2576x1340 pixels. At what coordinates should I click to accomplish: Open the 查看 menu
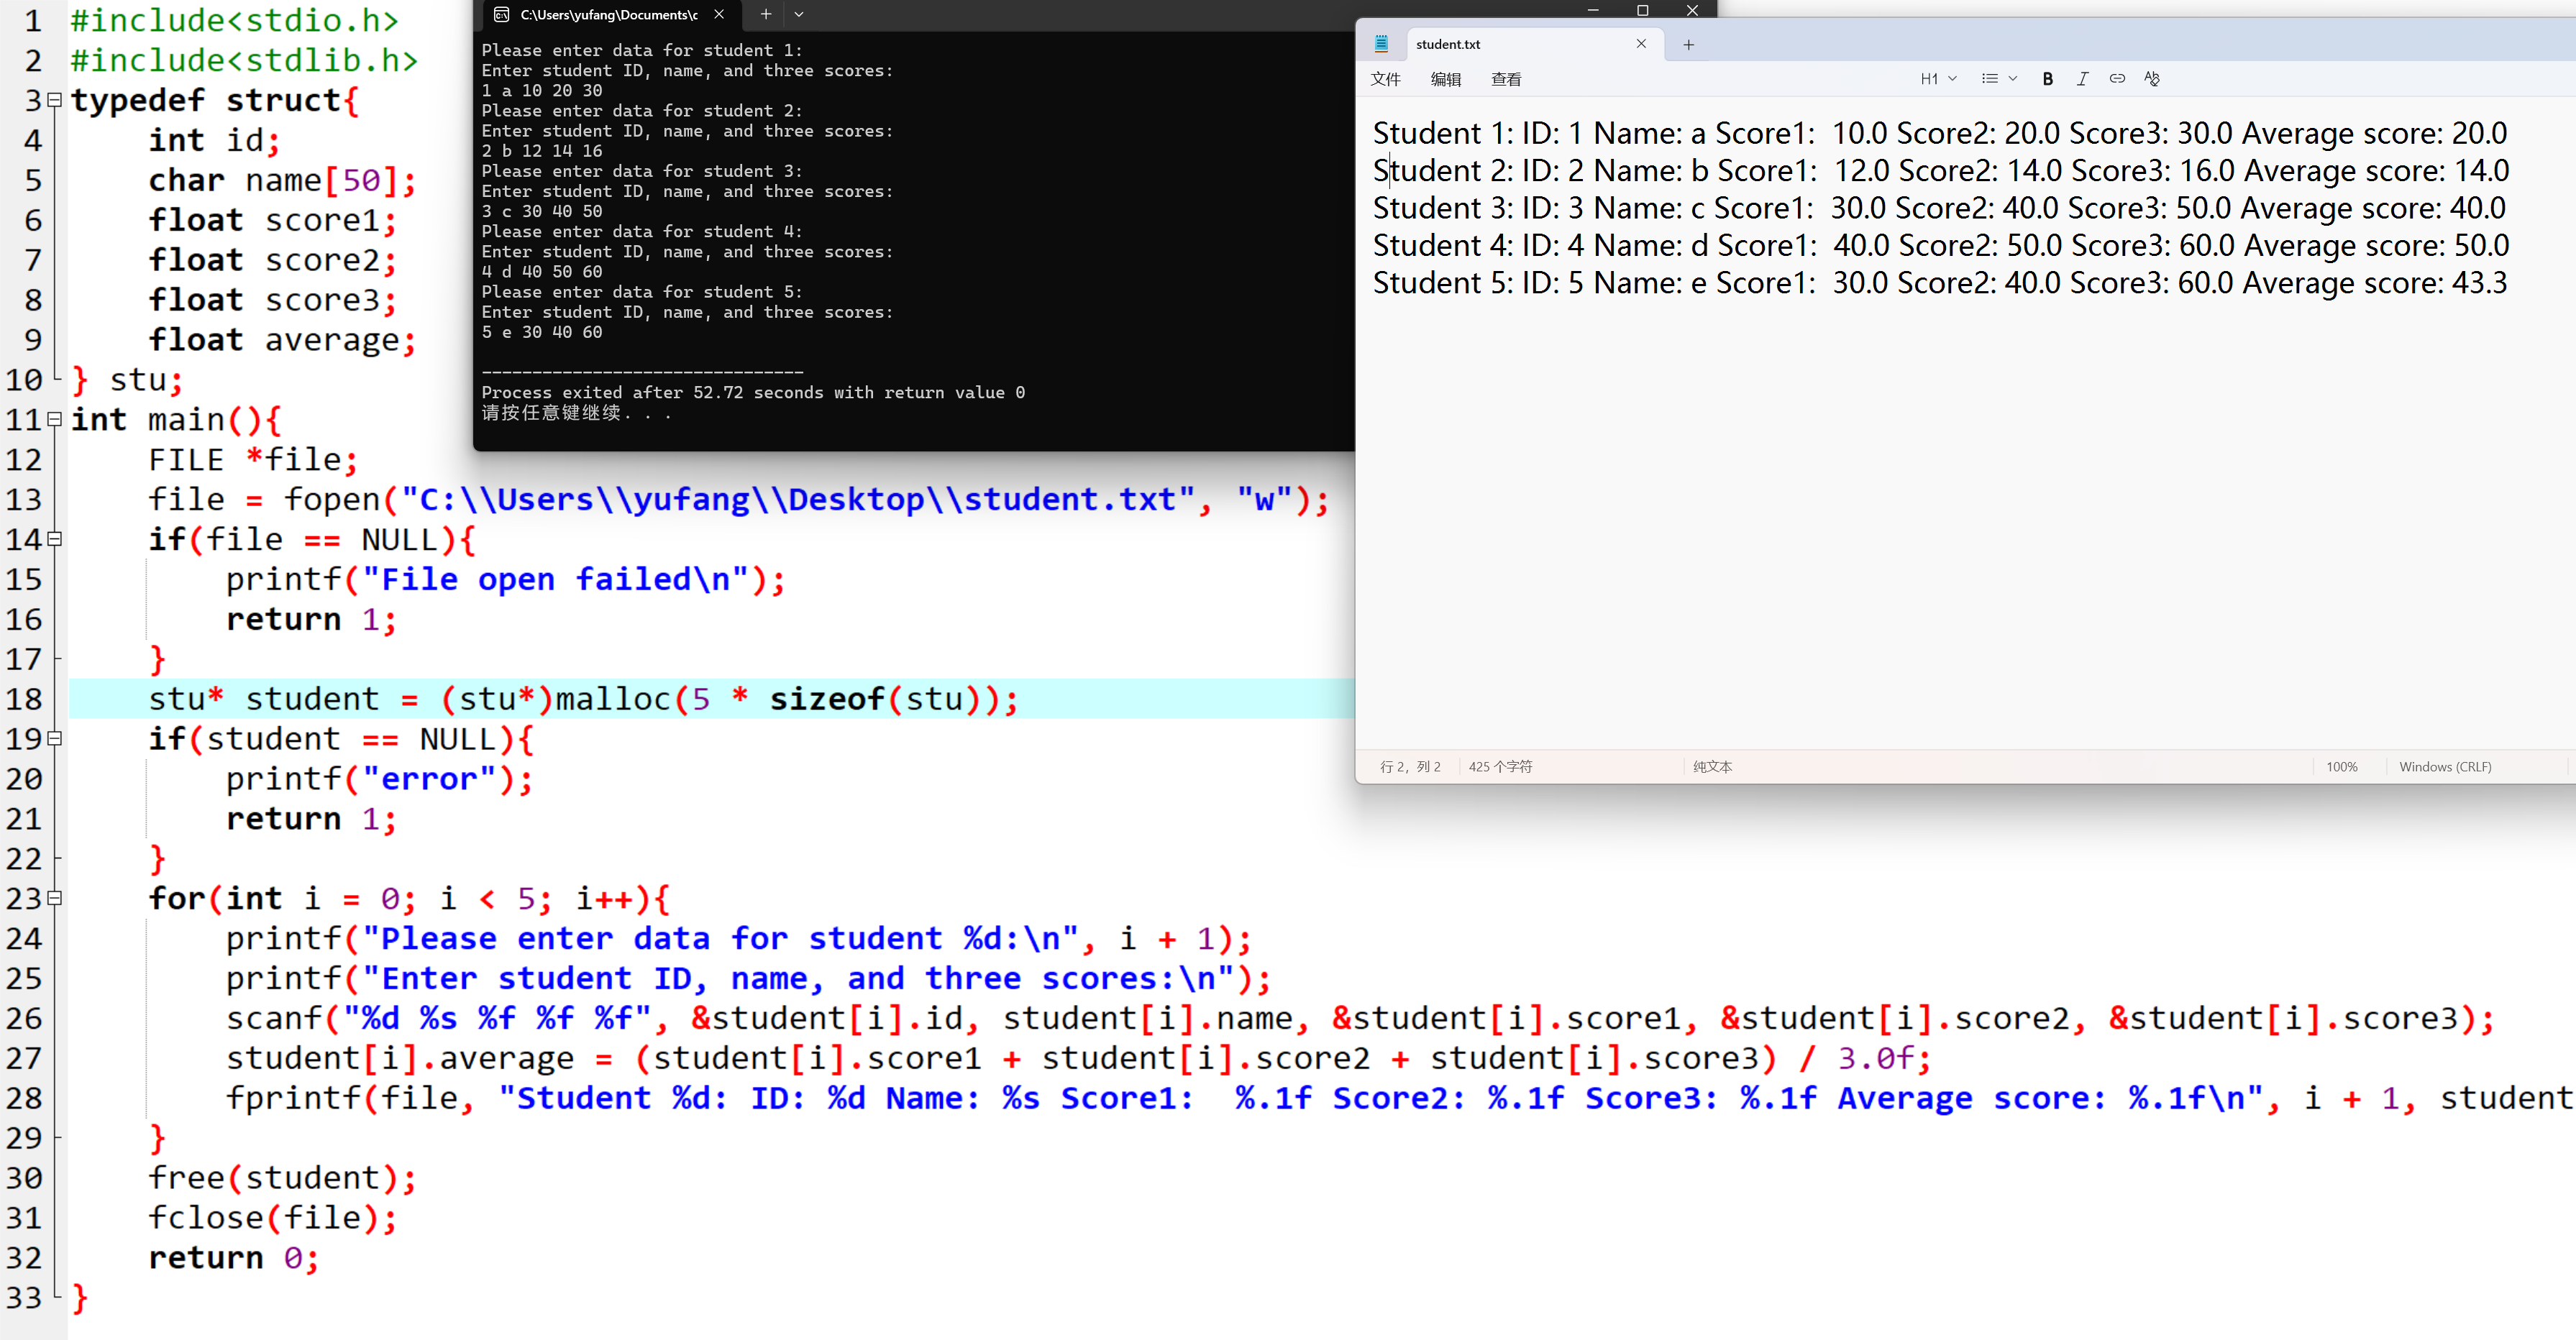point(1505,79)
